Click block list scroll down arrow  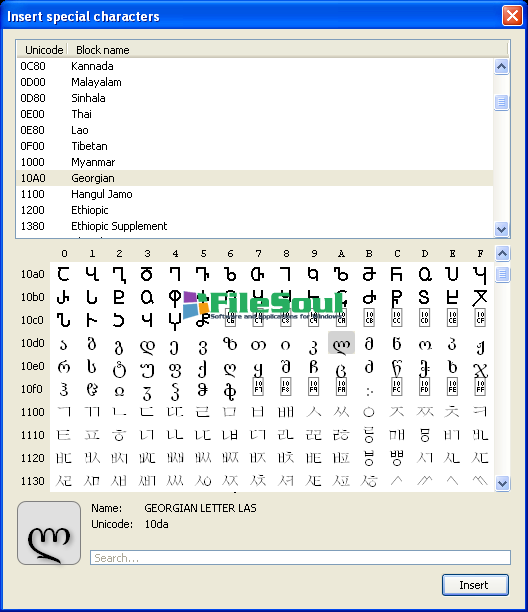501,229
